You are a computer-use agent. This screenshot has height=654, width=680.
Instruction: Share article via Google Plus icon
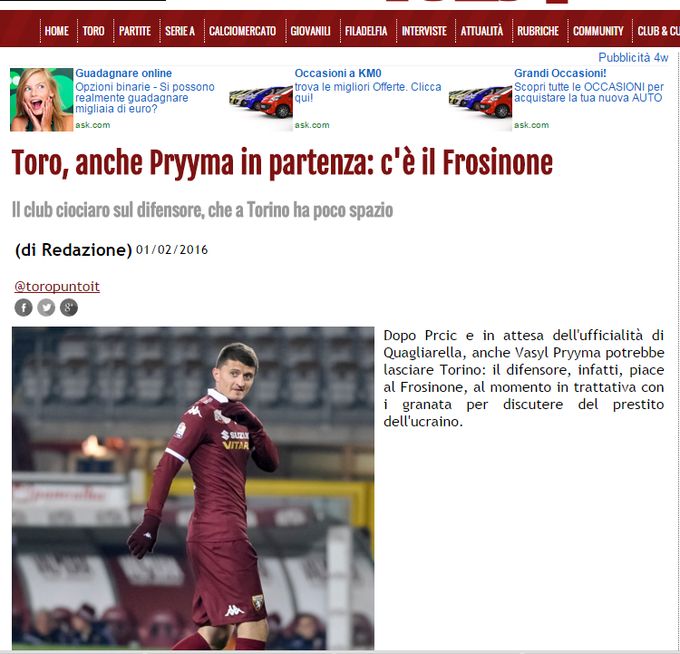coord(69,308)
